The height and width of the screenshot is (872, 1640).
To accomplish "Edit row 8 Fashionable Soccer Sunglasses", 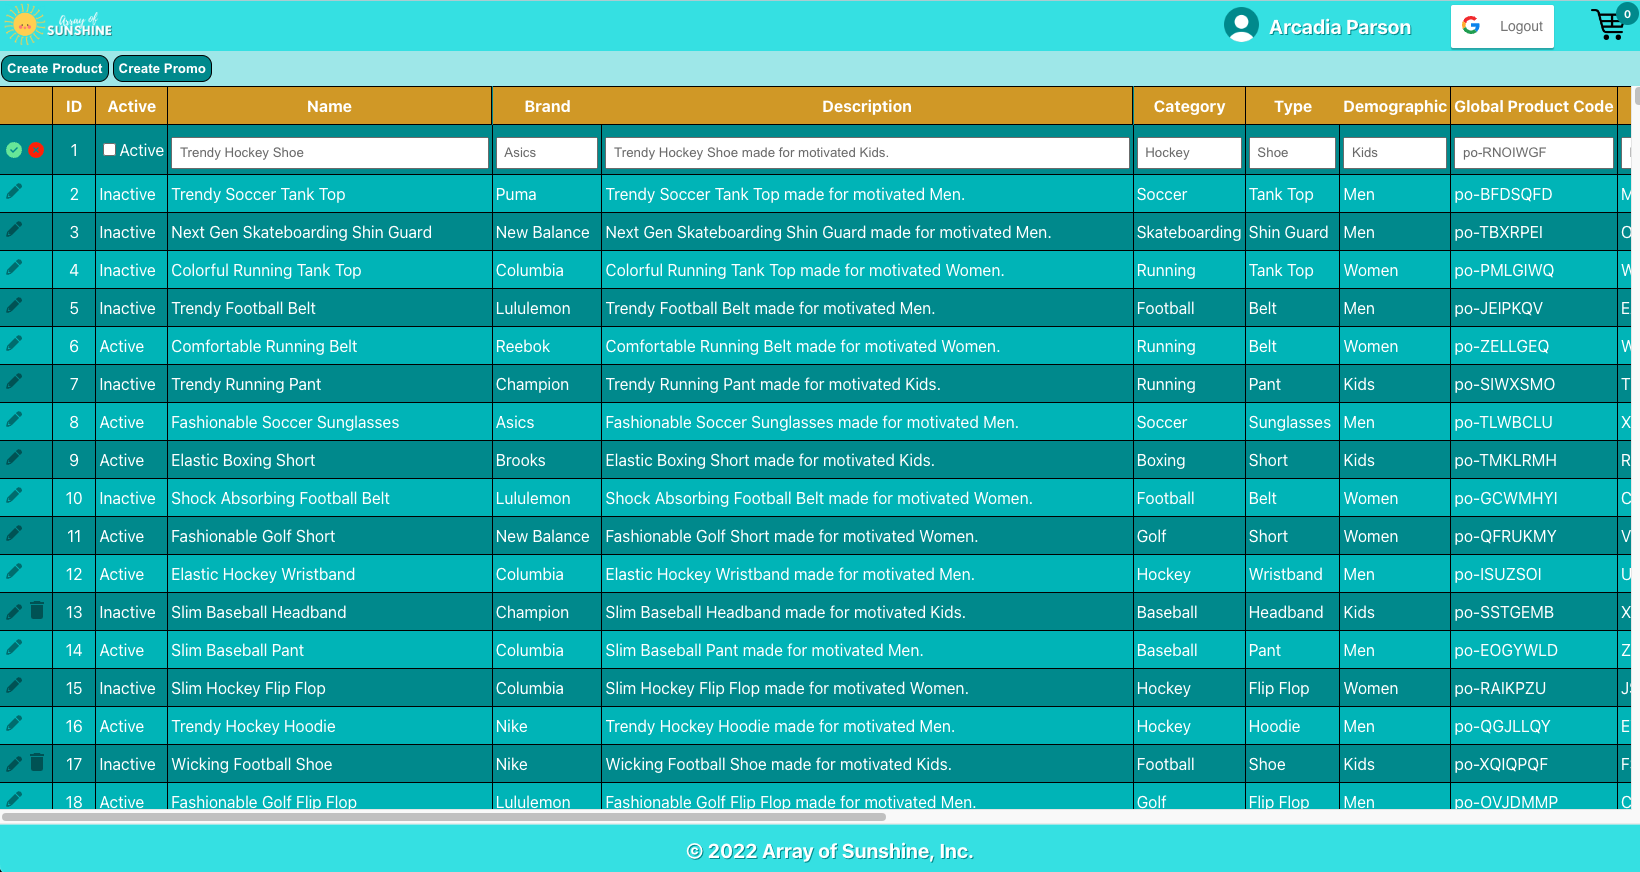I will [14, 419].
